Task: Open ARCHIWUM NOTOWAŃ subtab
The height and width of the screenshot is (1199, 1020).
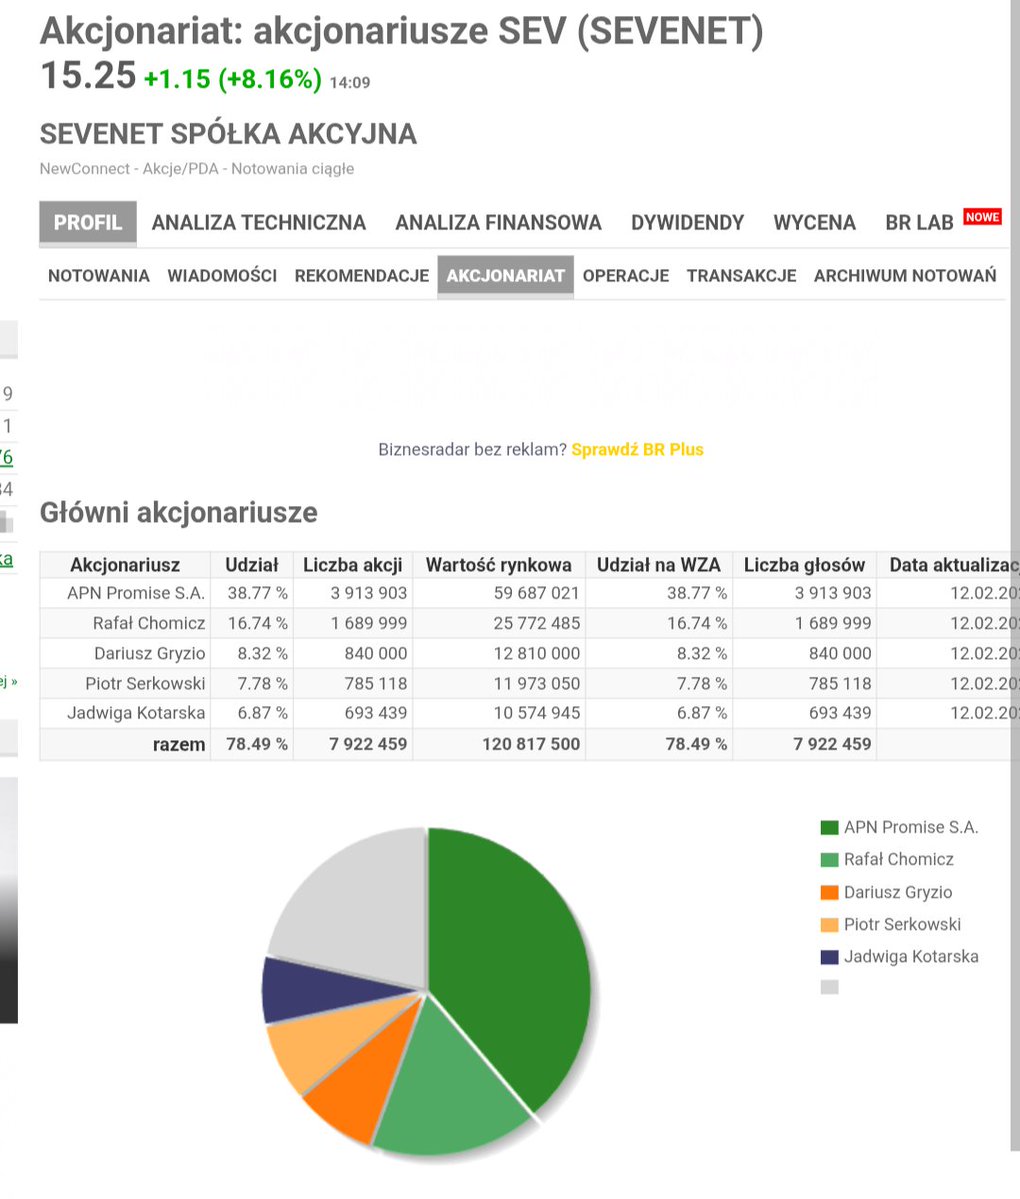Action: pyautogui.click(x=905, y=275)
